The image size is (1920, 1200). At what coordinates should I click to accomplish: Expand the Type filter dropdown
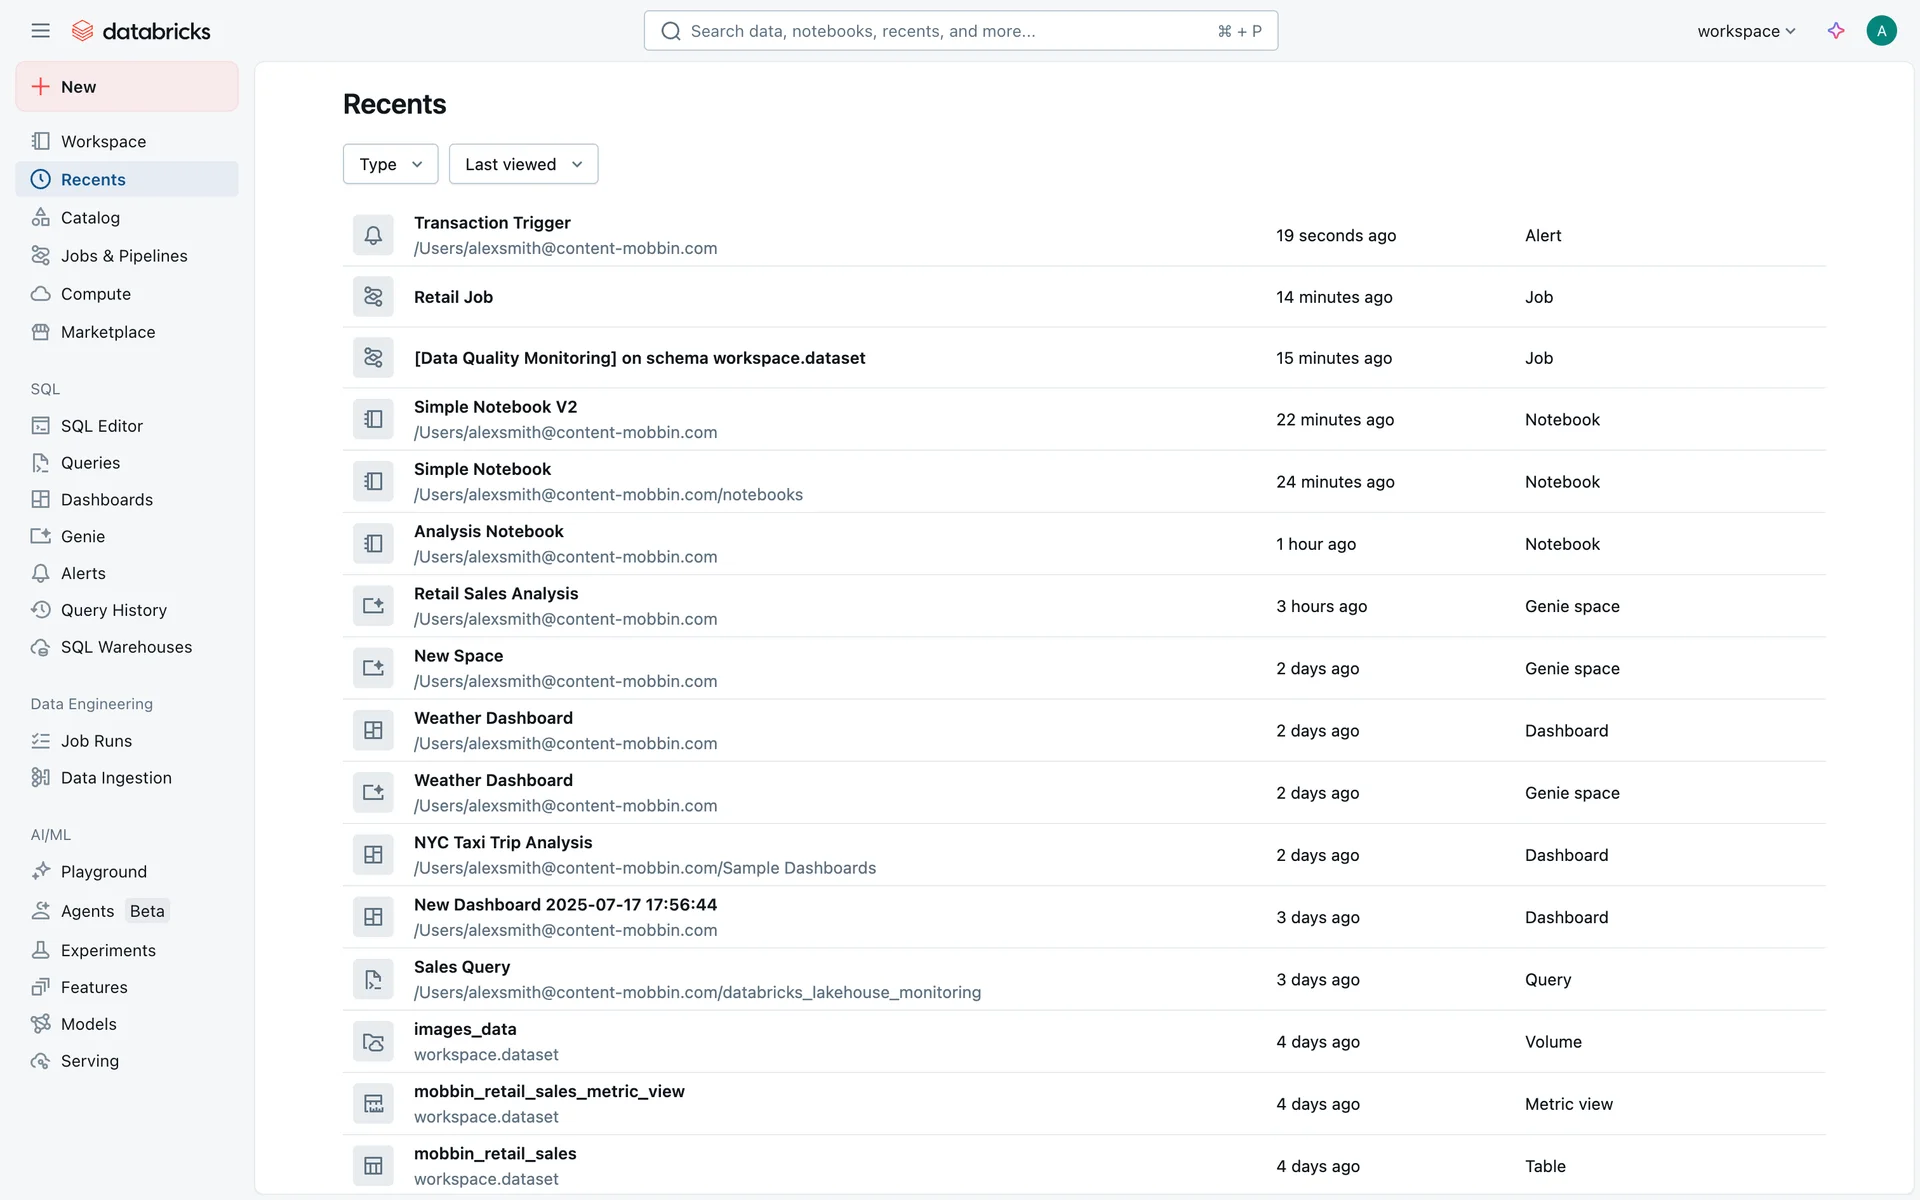[x=390, y=164]
